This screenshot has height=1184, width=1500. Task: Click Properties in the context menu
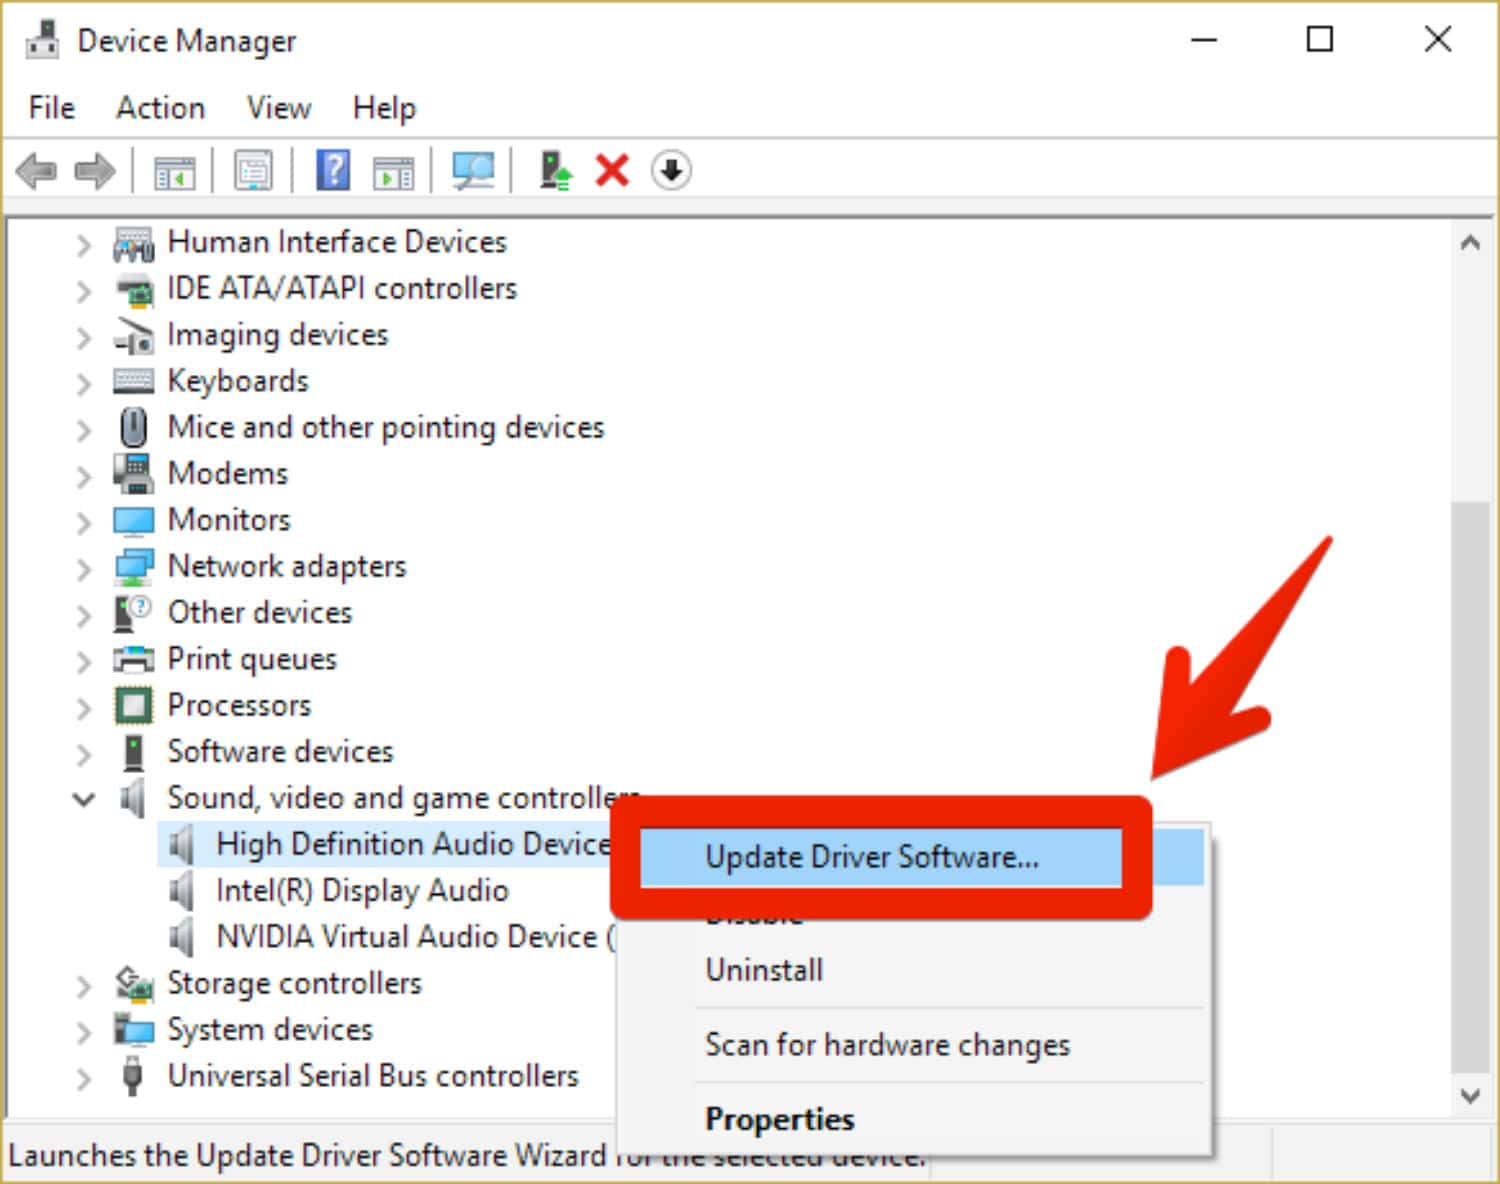(779, 1119)
